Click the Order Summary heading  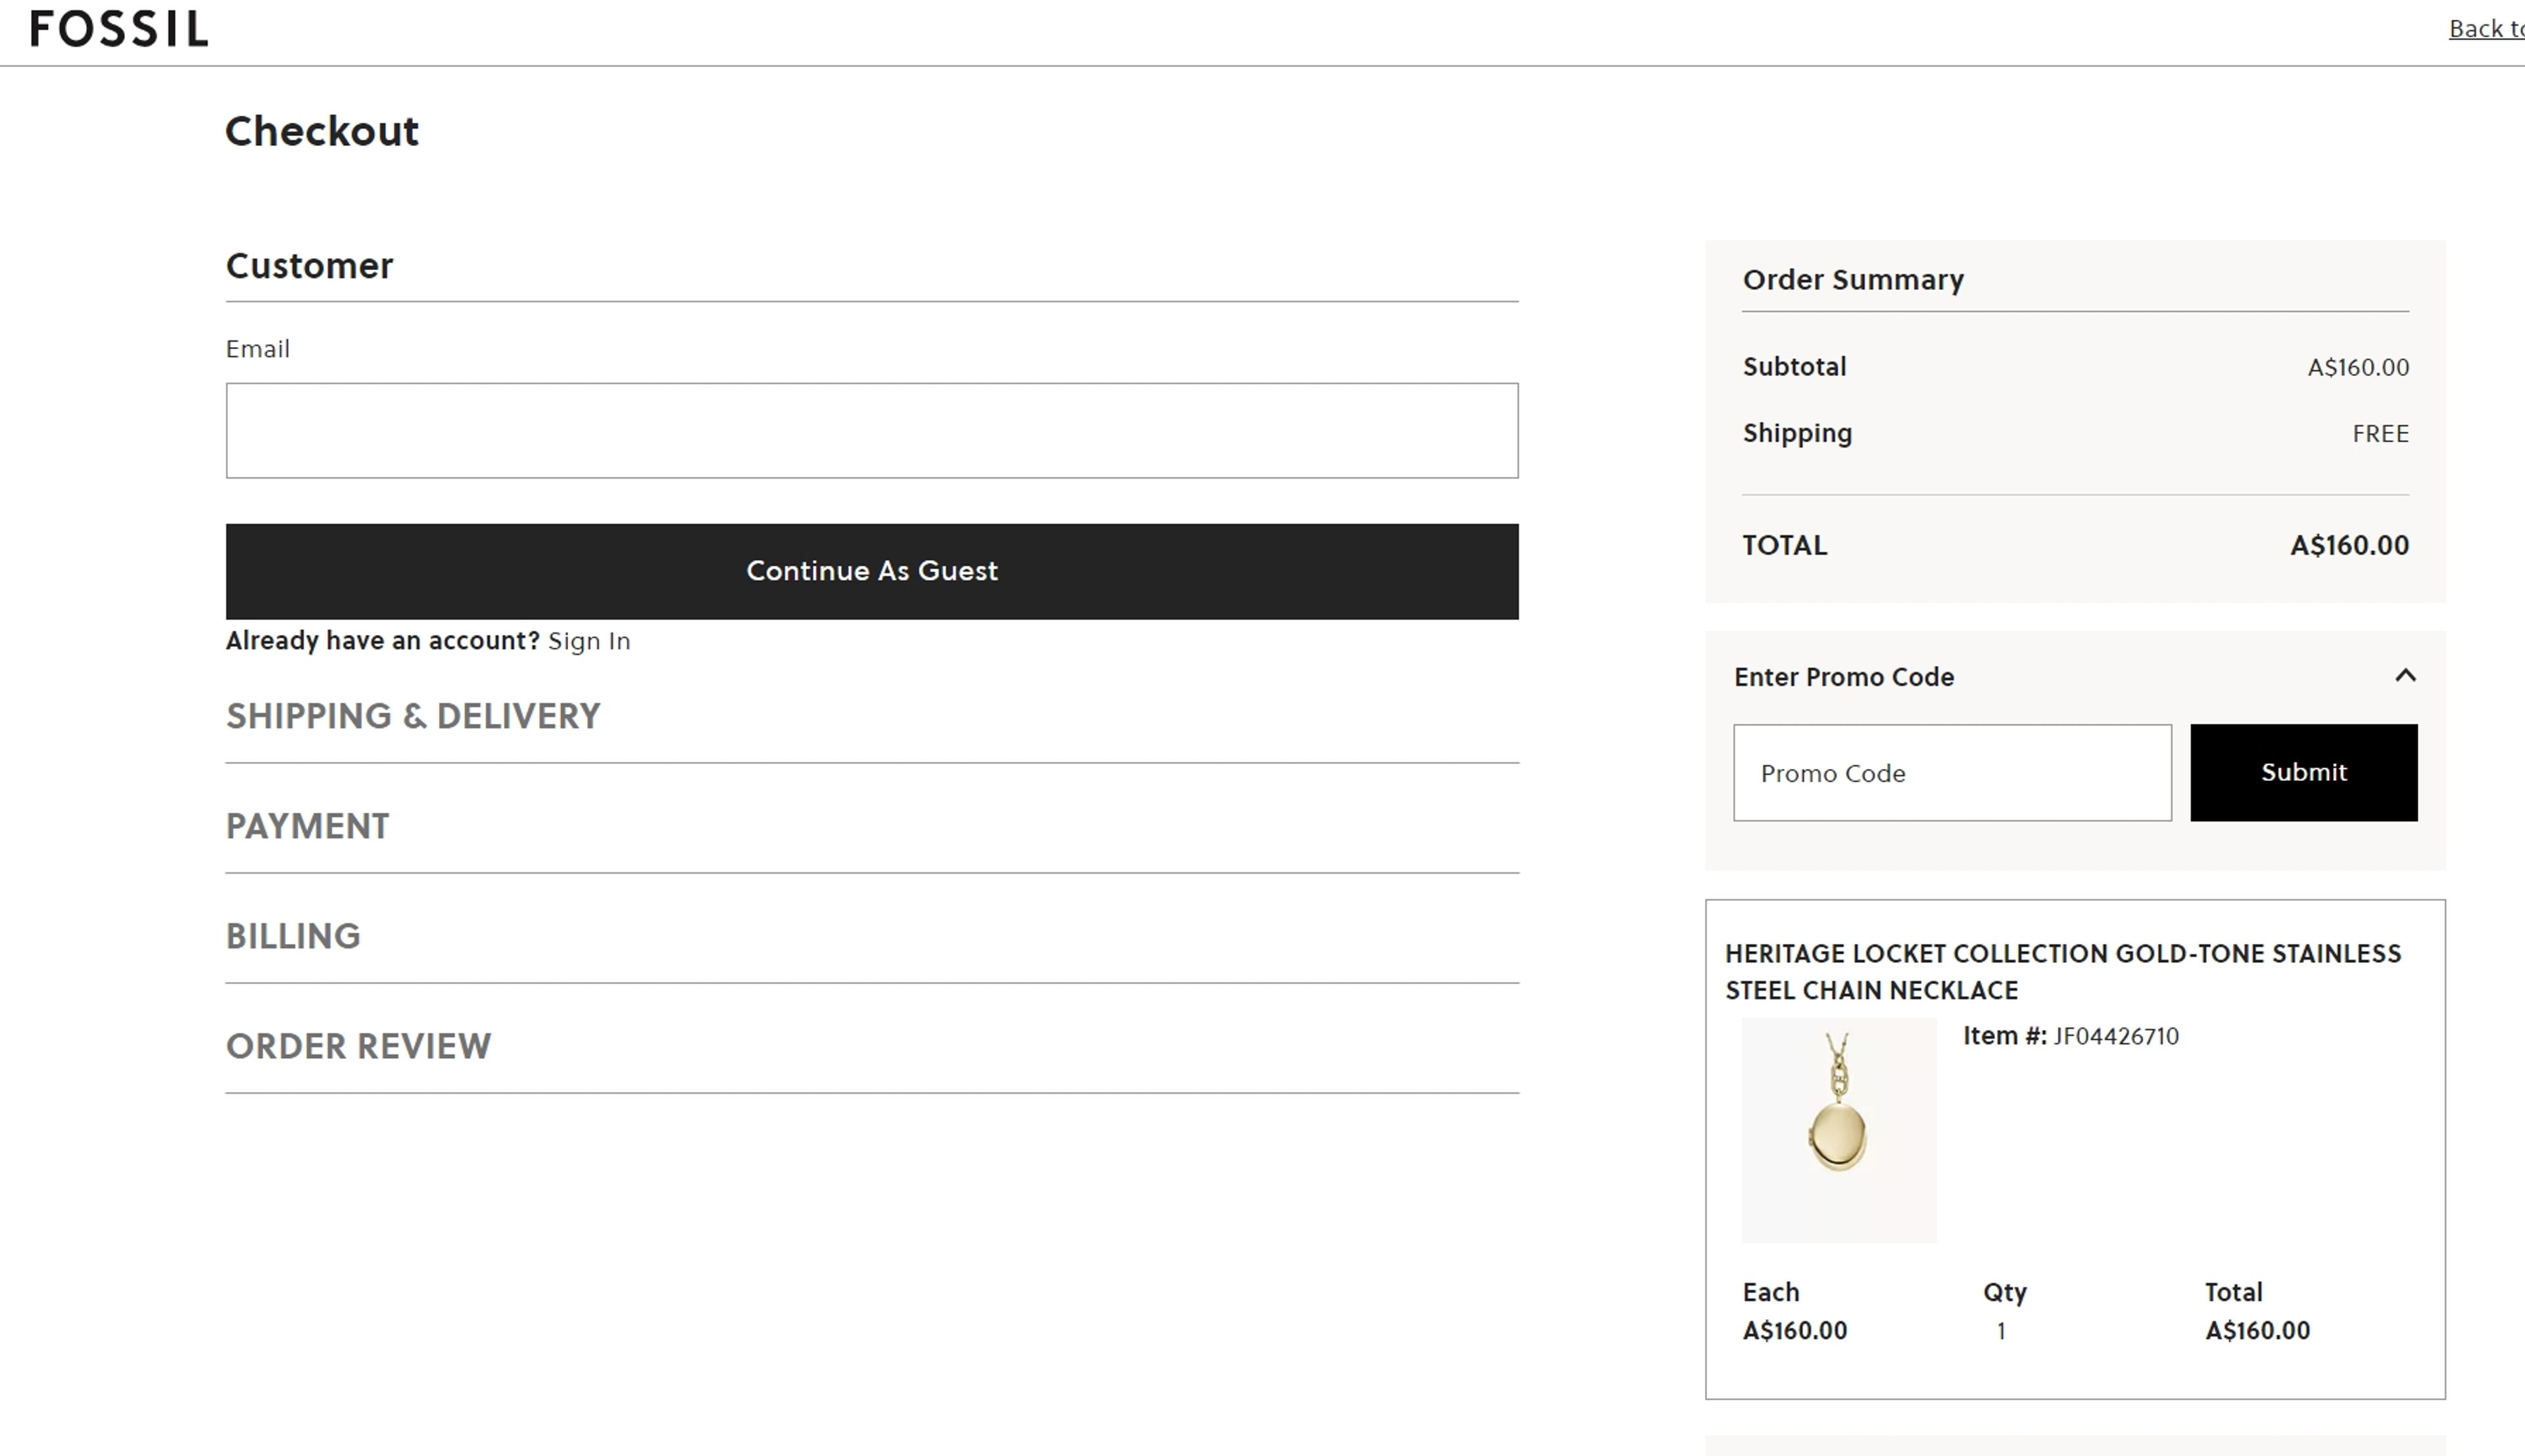(1853, 280)
